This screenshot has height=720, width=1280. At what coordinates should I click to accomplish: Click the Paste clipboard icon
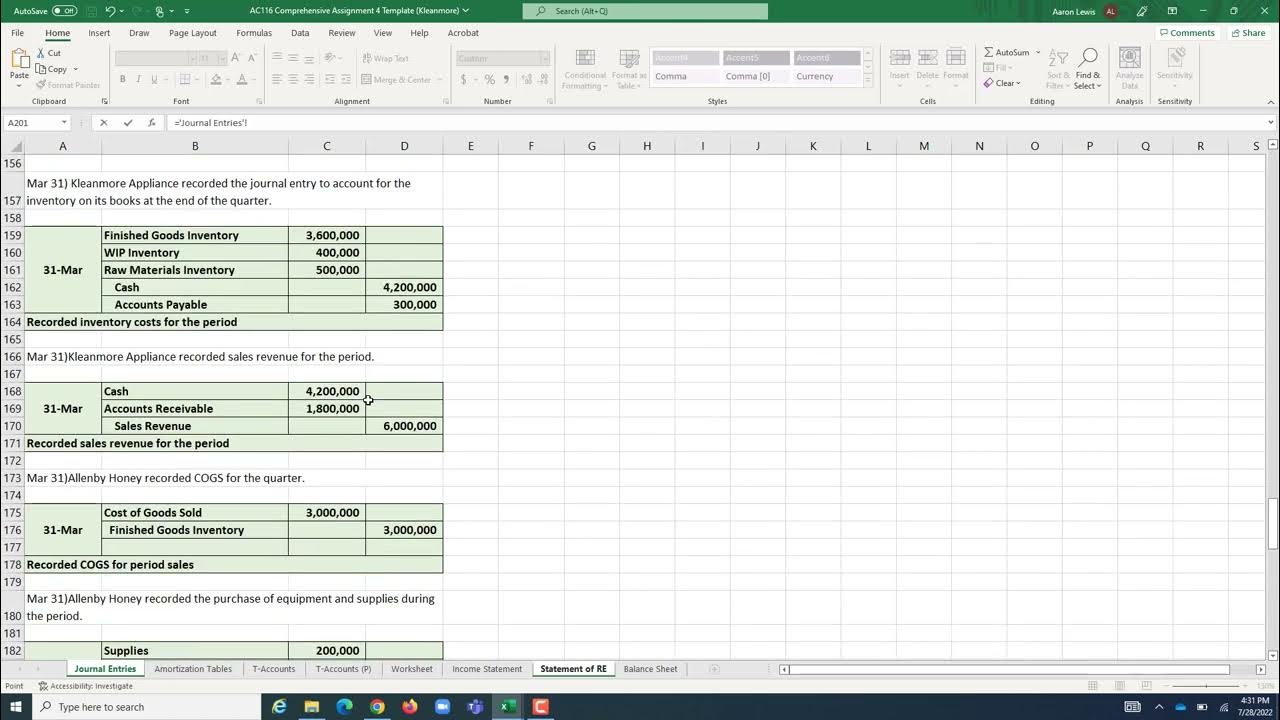(19, 59)
